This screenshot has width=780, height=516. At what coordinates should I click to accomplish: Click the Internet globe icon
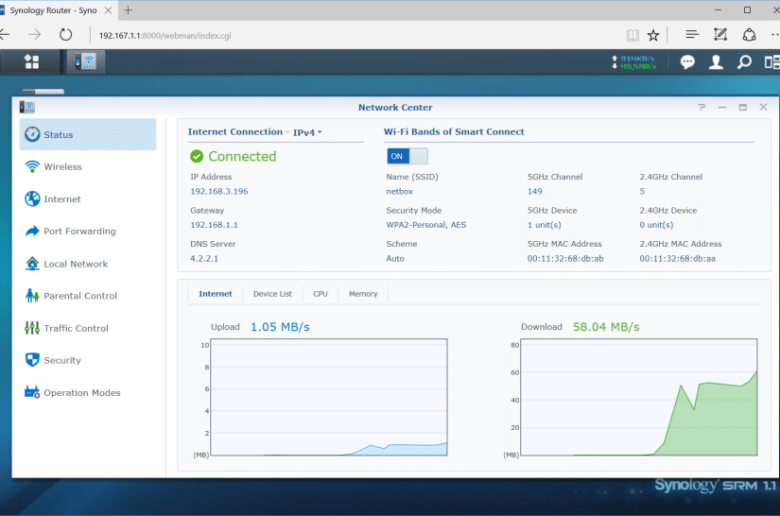pyautogui.click(x=32, y=199)
